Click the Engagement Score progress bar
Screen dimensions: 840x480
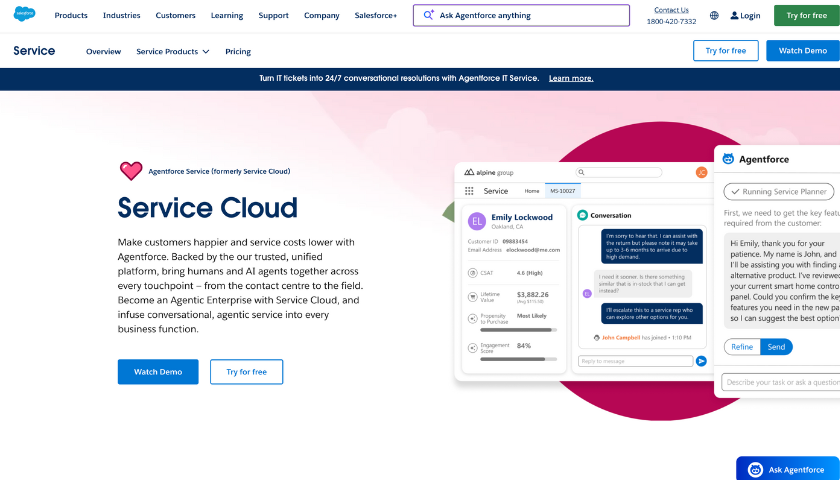(519, 359)
